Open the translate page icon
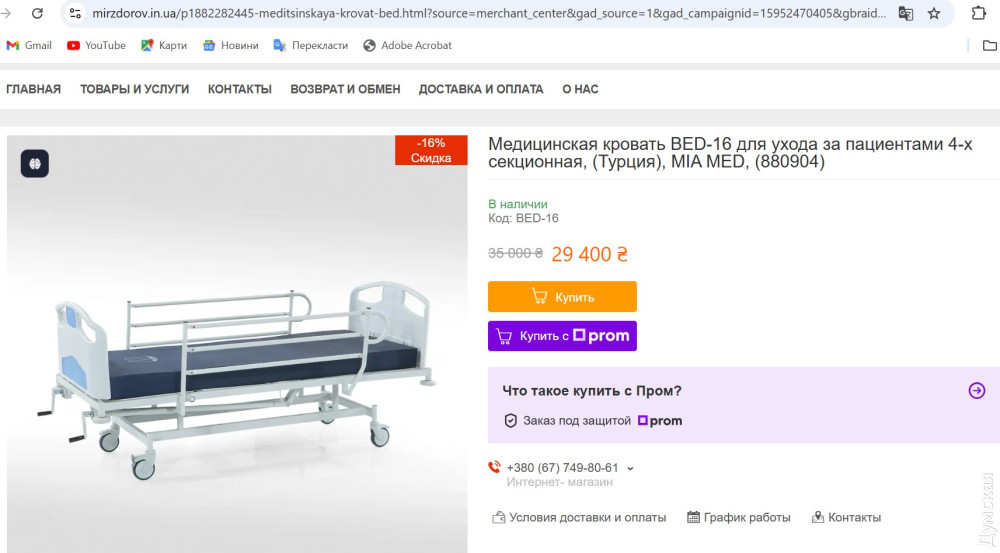 906,14
